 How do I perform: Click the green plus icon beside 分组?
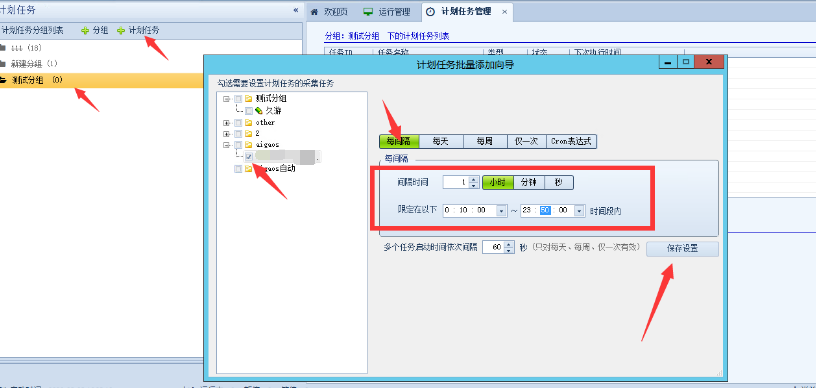click(85, 31)
